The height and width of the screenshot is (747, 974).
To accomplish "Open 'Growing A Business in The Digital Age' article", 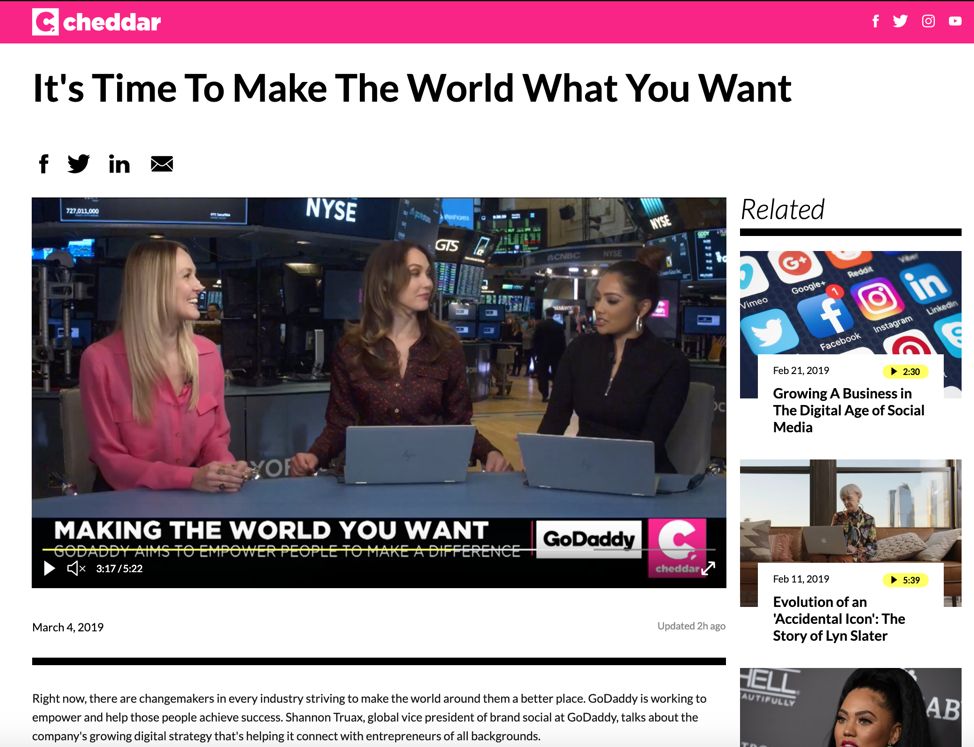I will (849, 410).
